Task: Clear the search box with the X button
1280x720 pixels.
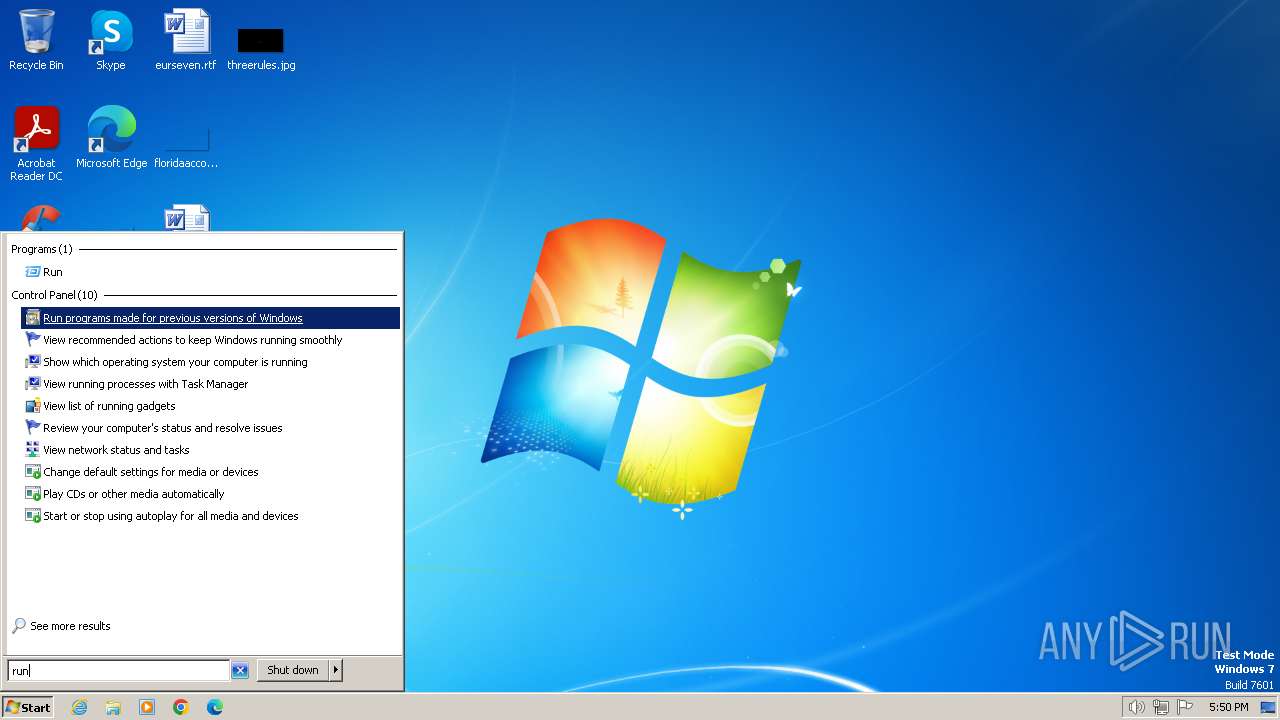Action: tap(240, 671)
